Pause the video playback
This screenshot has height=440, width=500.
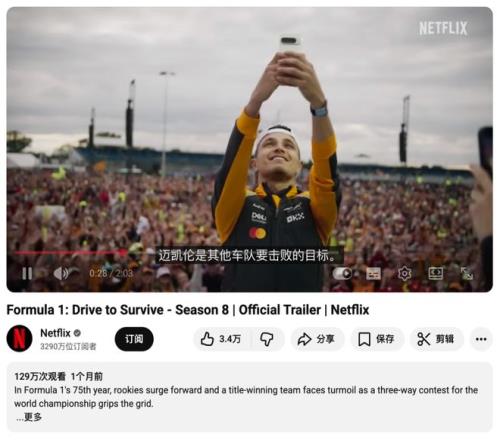pos(27,274)
